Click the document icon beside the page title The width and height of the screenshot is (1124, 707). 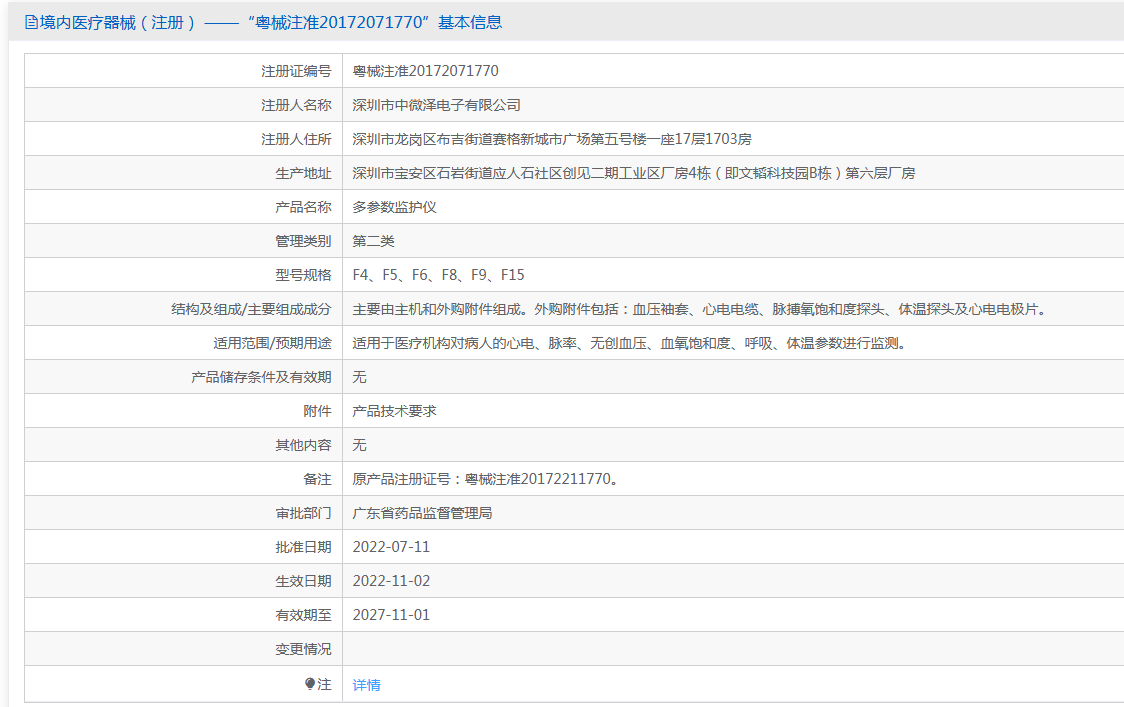pyautogui.click(x=31, y=22)
